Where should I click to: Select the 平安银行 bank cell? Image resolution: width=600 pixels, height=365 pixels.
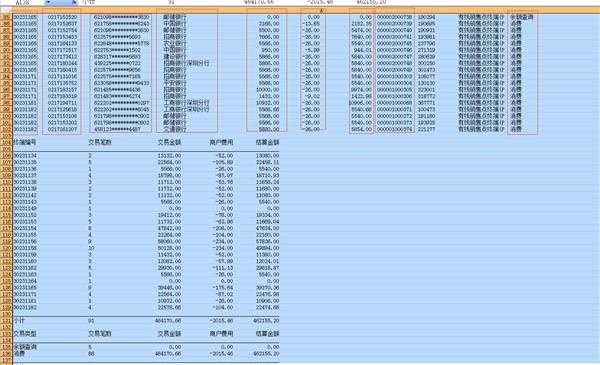[x=175, y=83]
